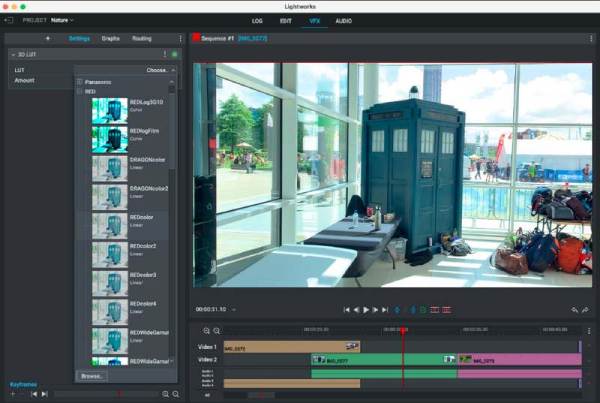The height and width of the screenshot is (403, 600).
Task: Switch to the EDIT tab
Action: tap(285, 21)
